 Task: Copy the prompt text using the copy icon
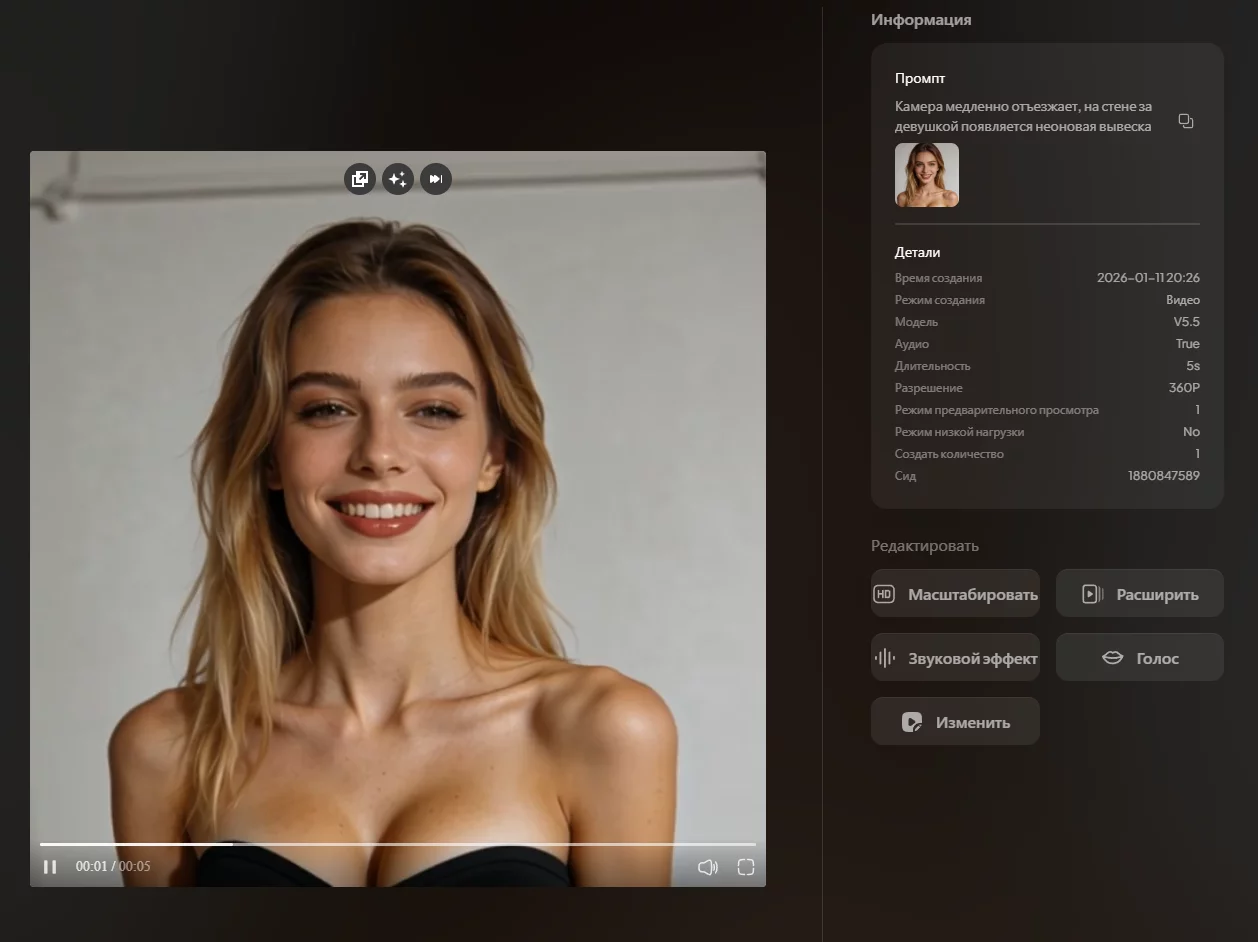pyautogui.click(x=1186, y=121)
